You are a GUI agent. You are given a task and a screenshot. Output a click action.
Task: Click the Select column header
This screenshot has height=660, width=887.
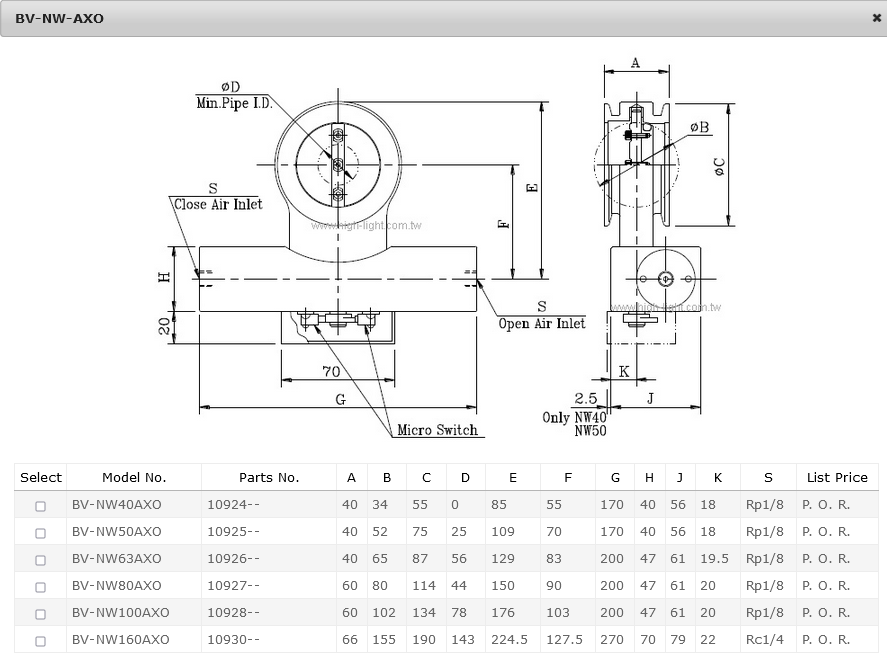(41, 478)
